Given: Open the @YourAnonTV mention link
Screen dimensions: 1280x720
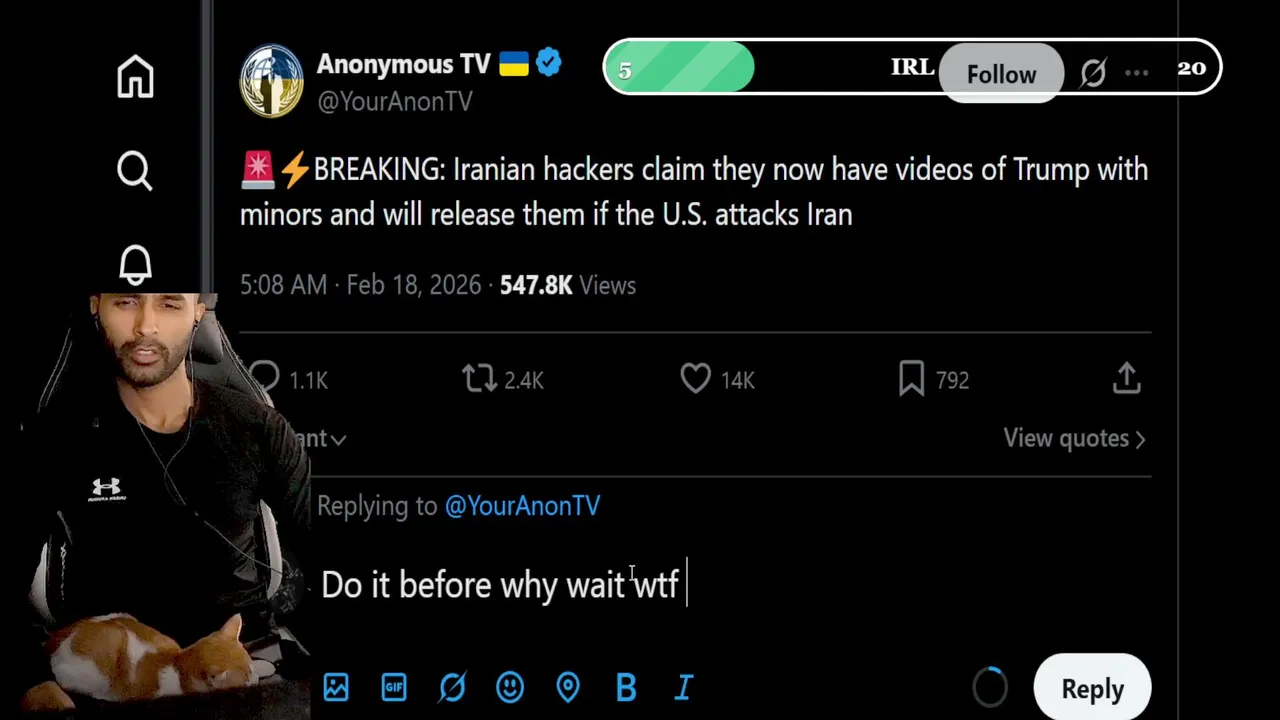Looking at the screenshot, I should 522,506.
